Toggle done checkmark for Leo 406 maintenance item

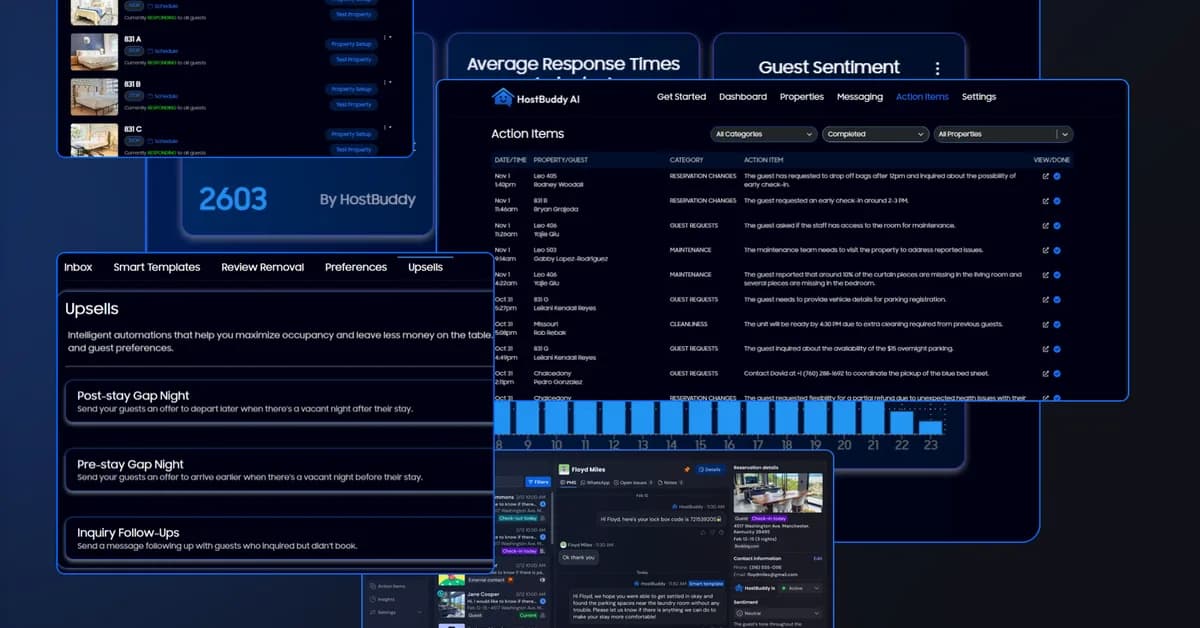[1057, 275]
